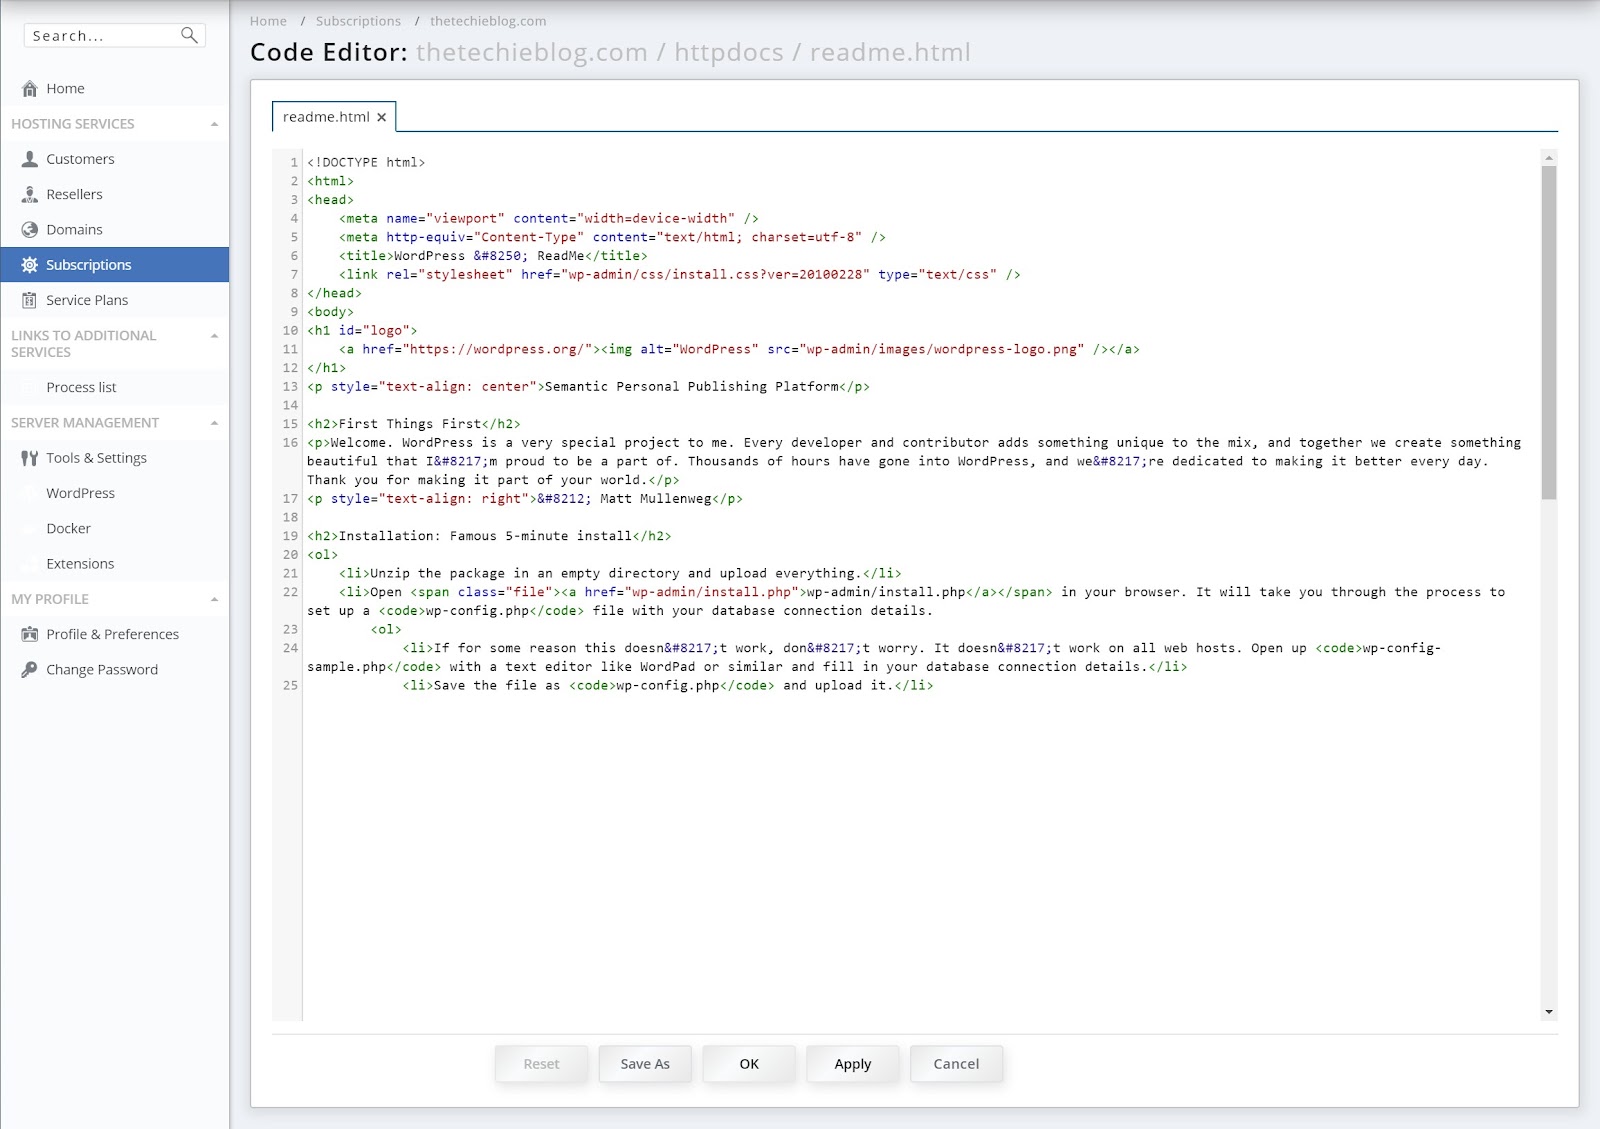Image resolution: width=1600 pixels, height=1129 pixels.
Task: Click the editor vertical scrollbar thumb
Action: point(1549,332)
